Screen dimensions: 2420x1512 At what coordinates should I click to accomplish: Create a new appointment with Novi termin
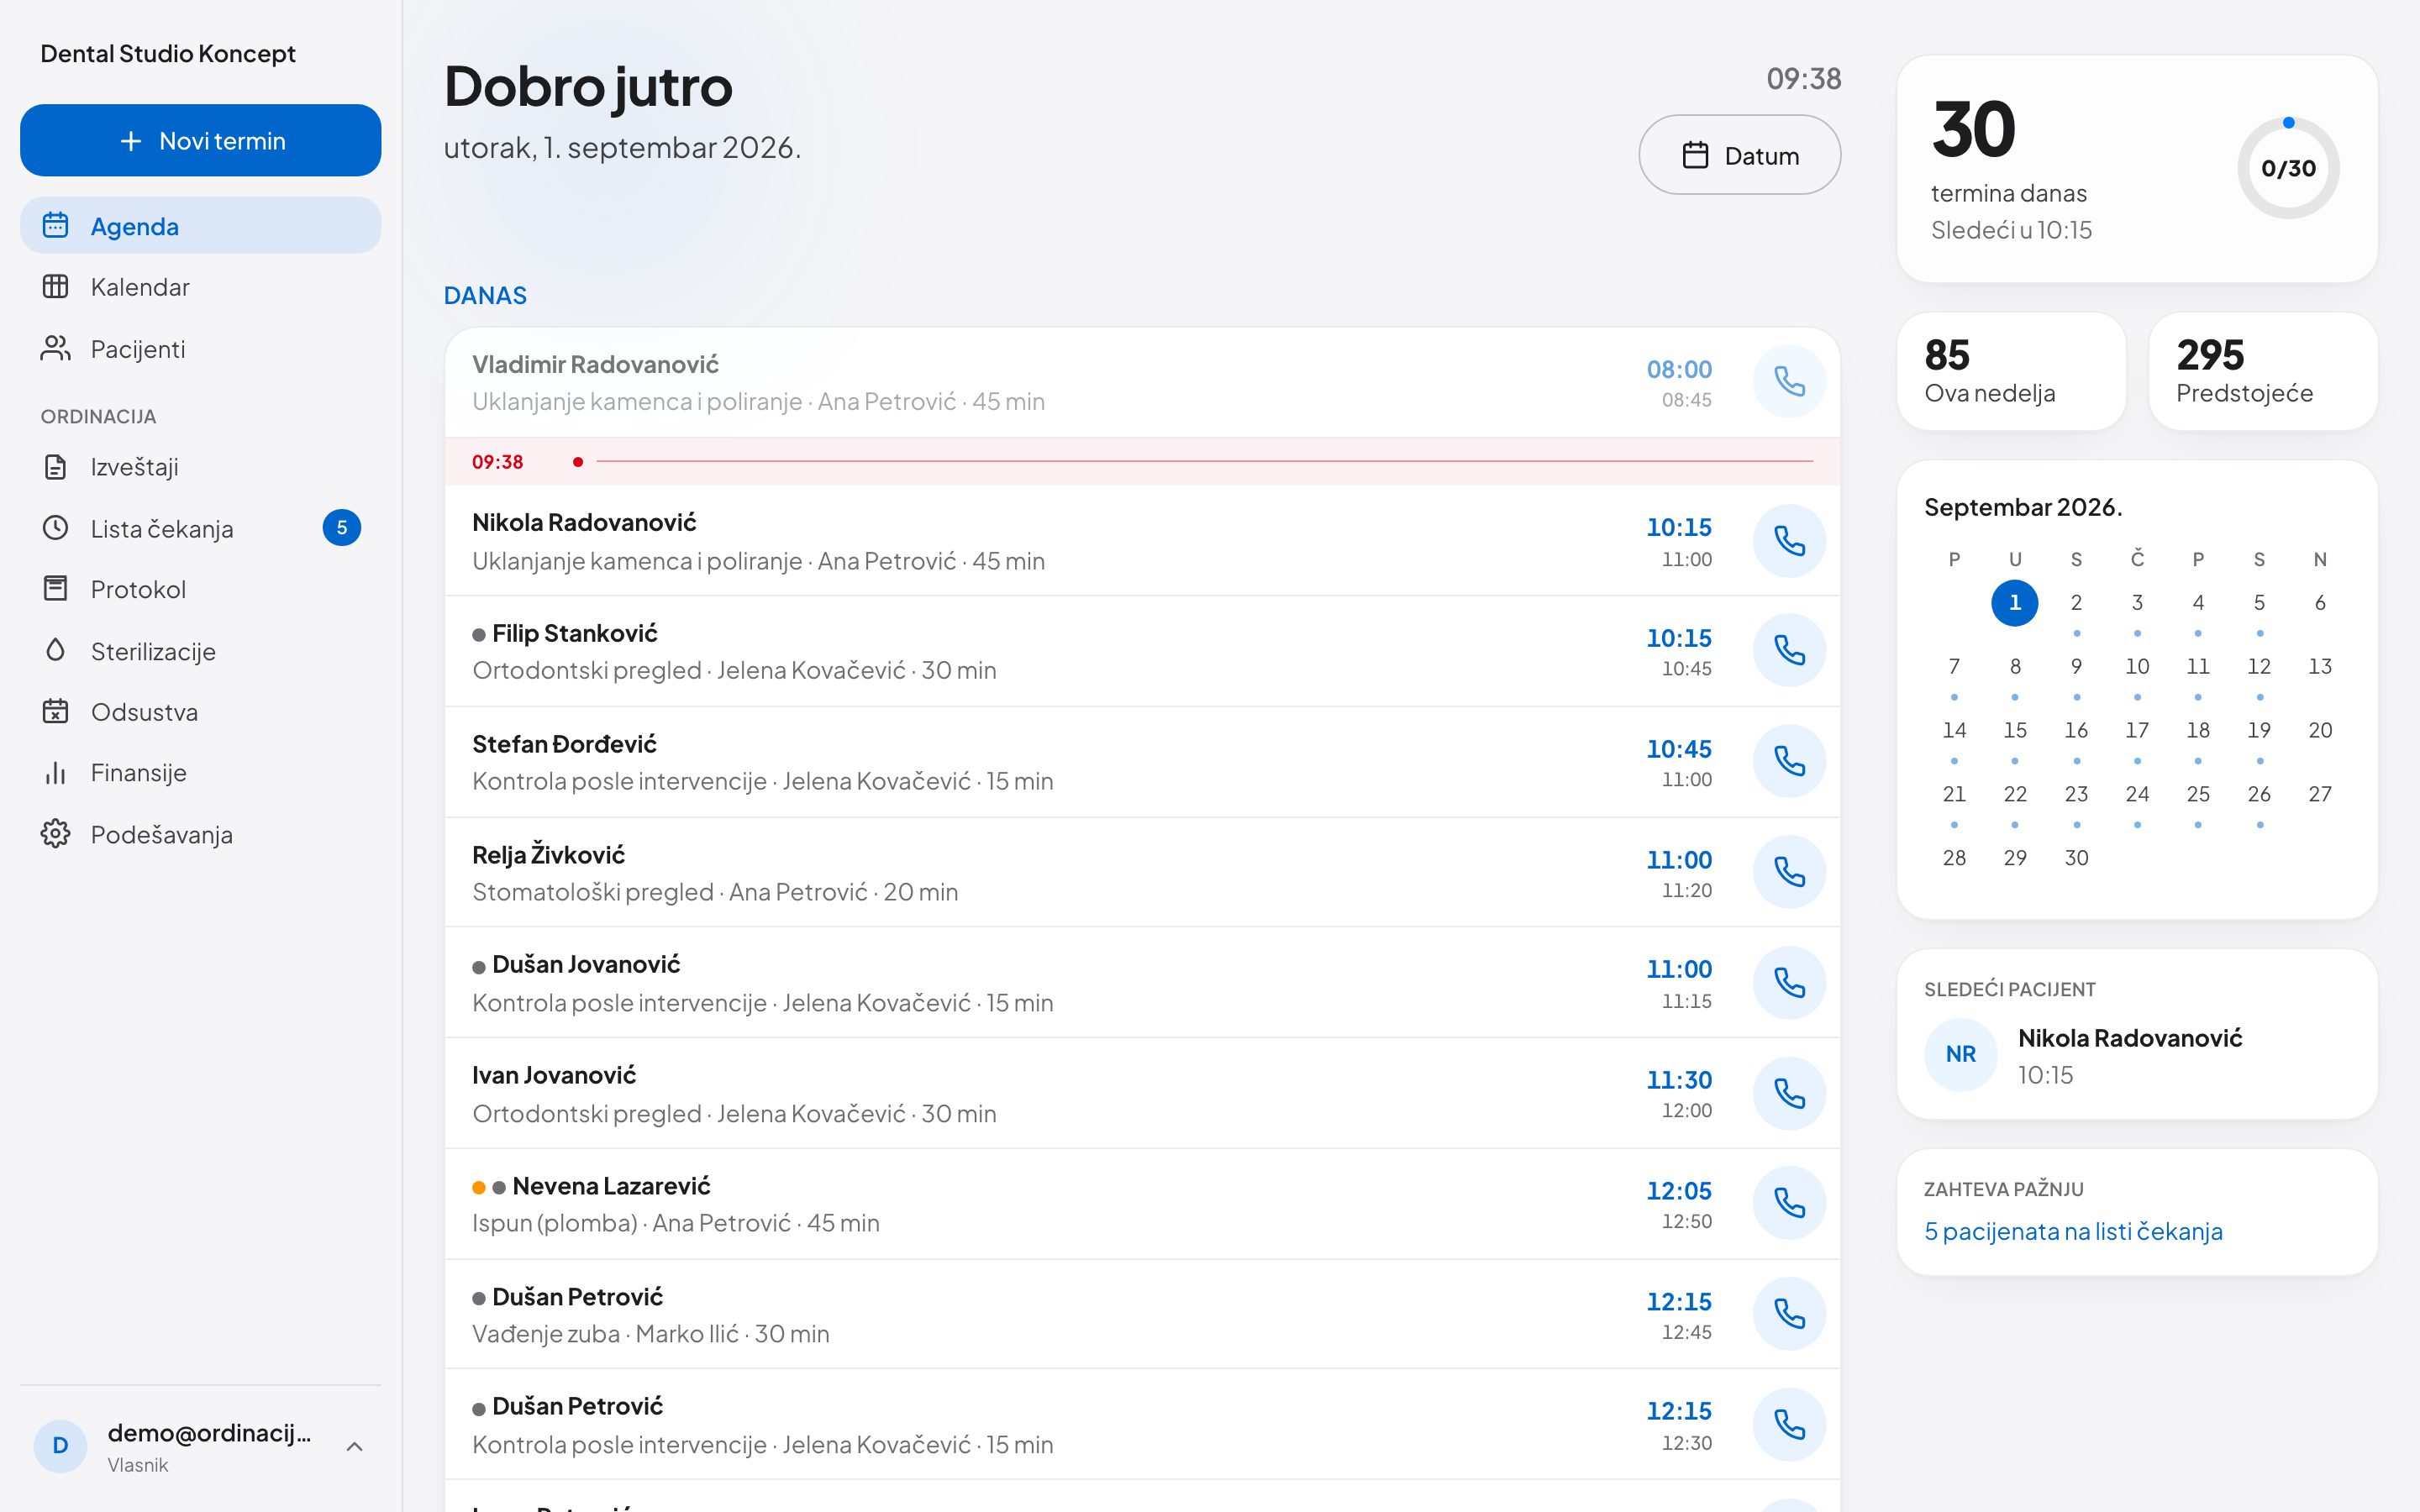click(200, 140)
